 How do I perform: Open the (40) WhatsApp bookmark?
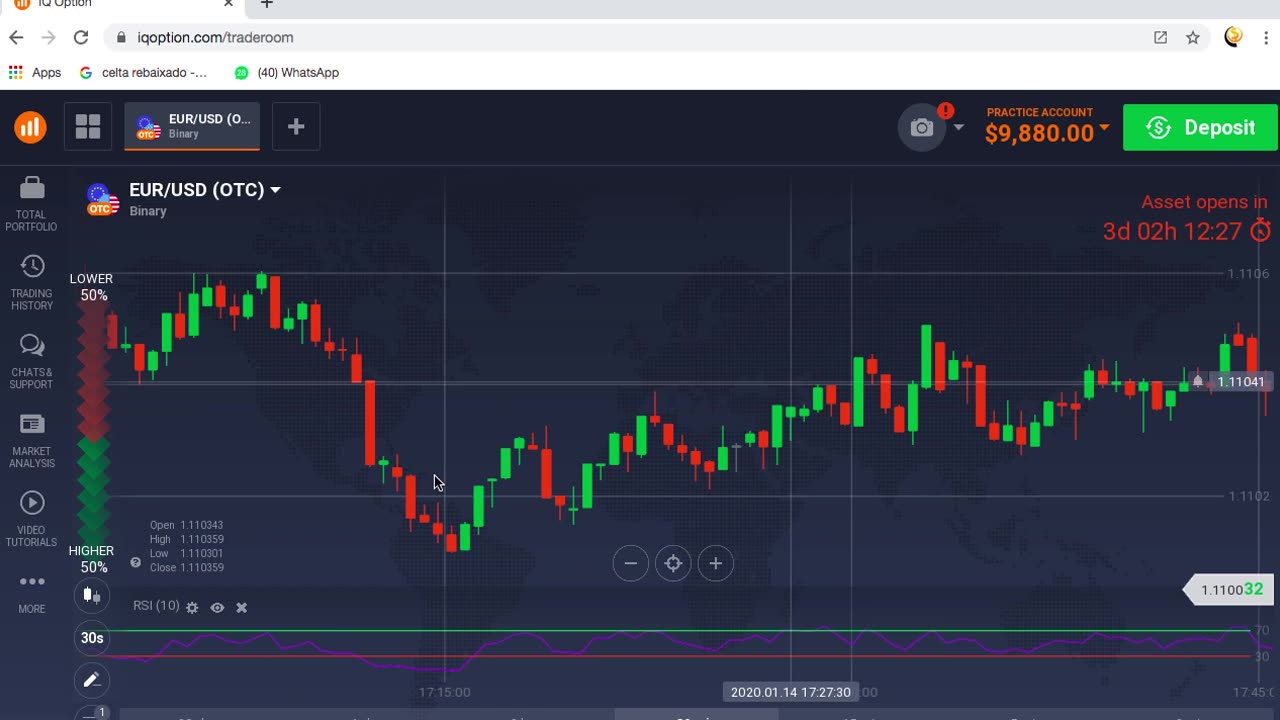[x=287, y=72]
